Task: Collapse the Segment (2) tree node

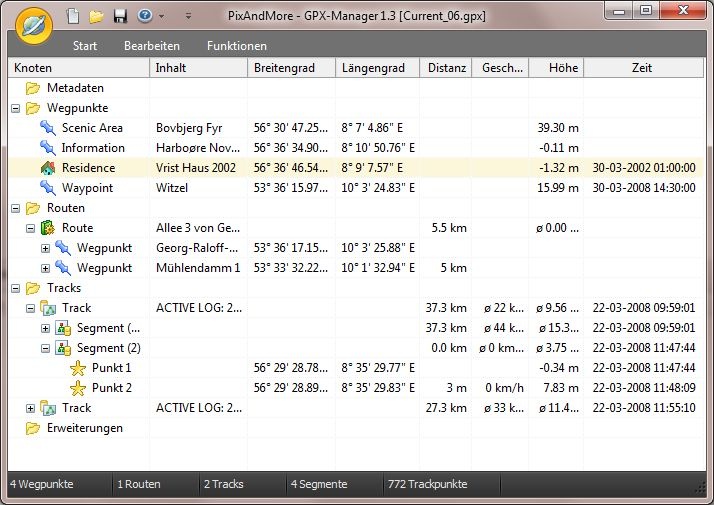Action: pos(46,348)
